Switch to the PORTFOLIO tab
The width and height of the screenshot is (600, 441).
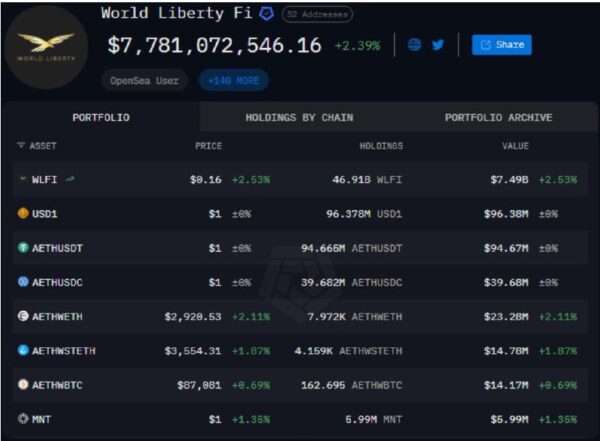pos(101,118)
